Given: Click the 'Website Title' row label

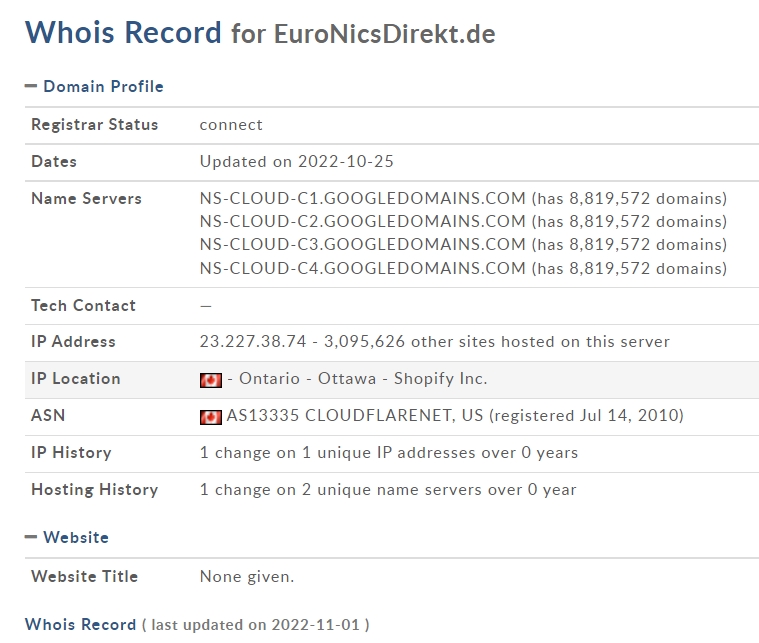Looking at the screenshot, I should coord(85,576).
